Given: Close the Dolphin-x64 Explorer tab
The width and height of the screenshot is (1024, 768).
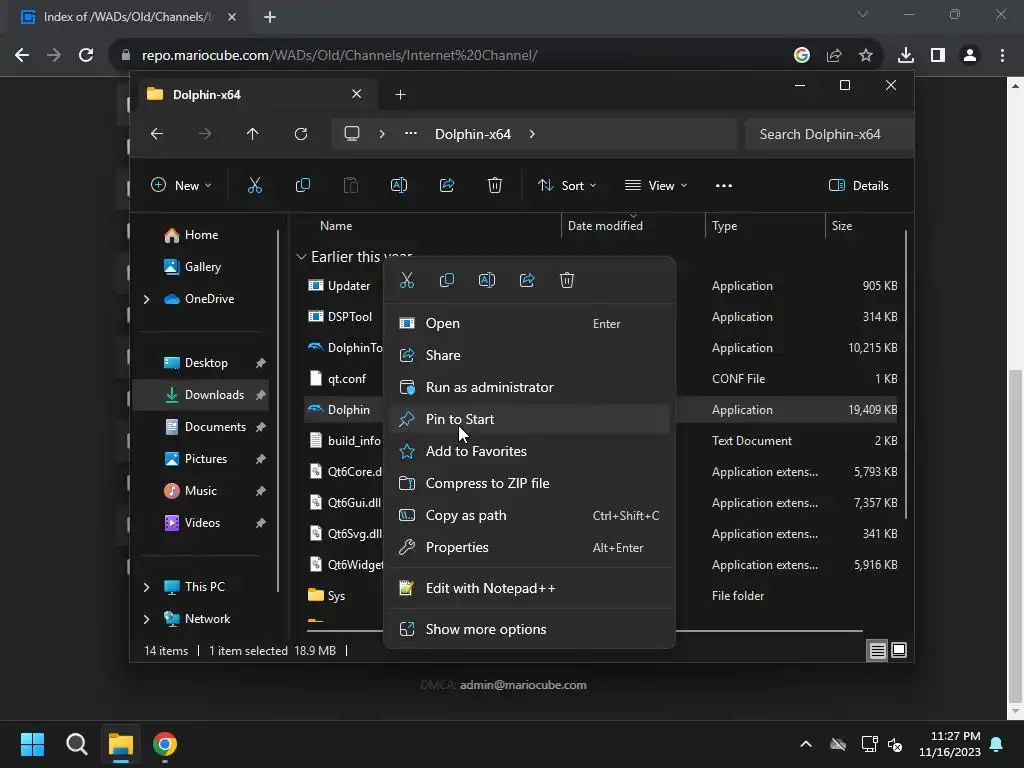Looking at the screenshot, I should pos(357,94).
